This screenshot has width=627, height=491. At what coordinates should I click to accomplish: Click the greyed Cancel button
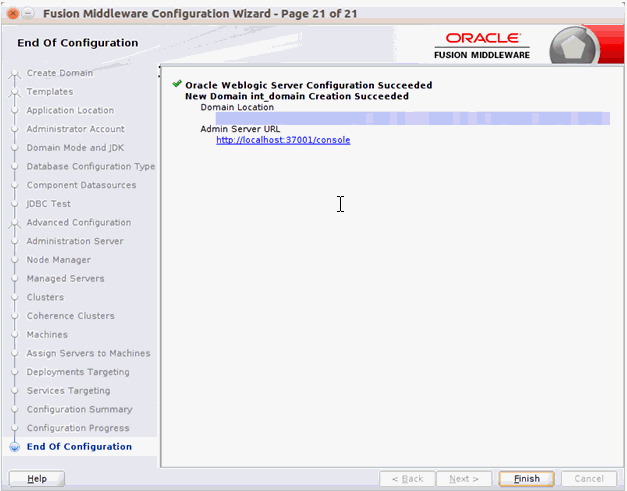coord(589,479)
